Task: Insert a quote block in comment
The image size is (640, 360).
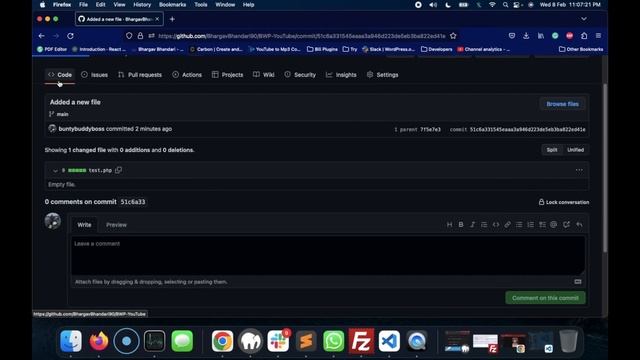Action: (x=484, y=224)
